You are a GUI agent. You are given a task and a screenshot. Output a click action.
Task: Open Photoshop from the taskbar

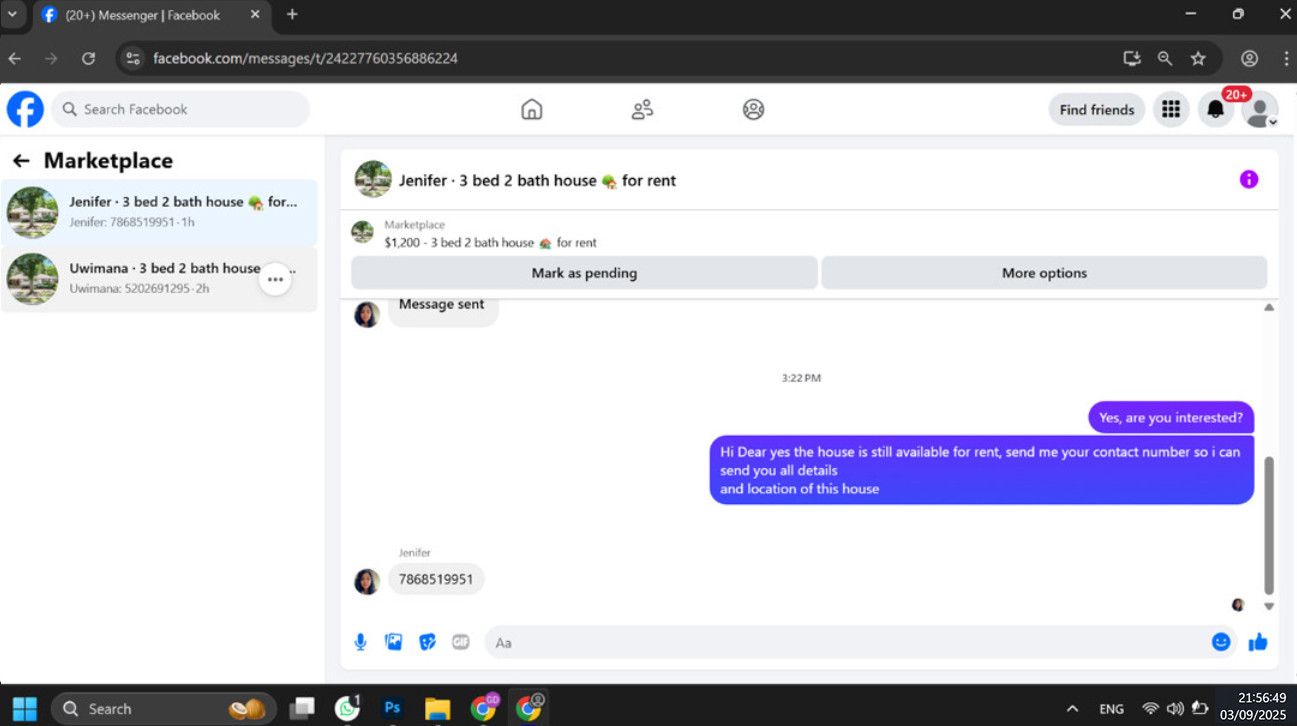coord(392,708)
